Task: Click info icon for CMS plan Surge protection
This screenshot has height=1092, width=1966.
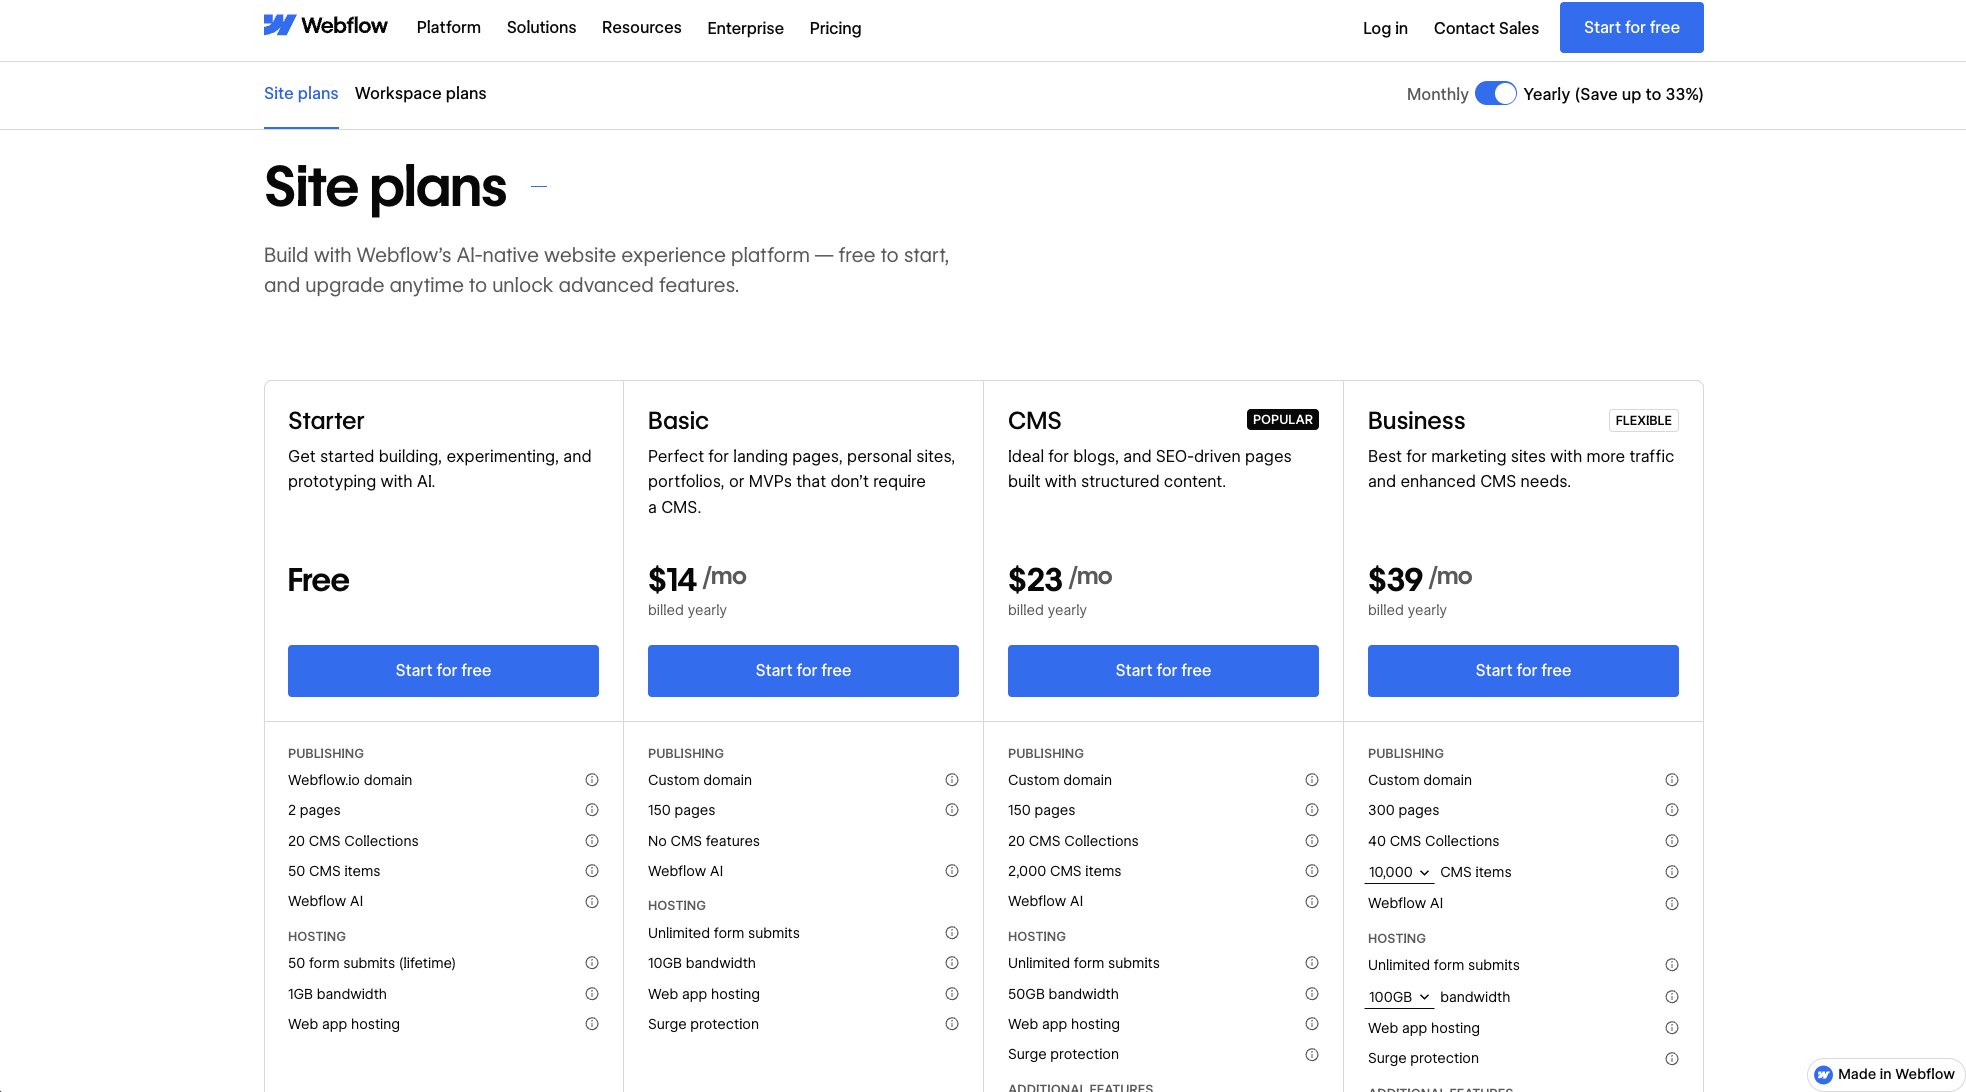Action: coord(1312,1054)
